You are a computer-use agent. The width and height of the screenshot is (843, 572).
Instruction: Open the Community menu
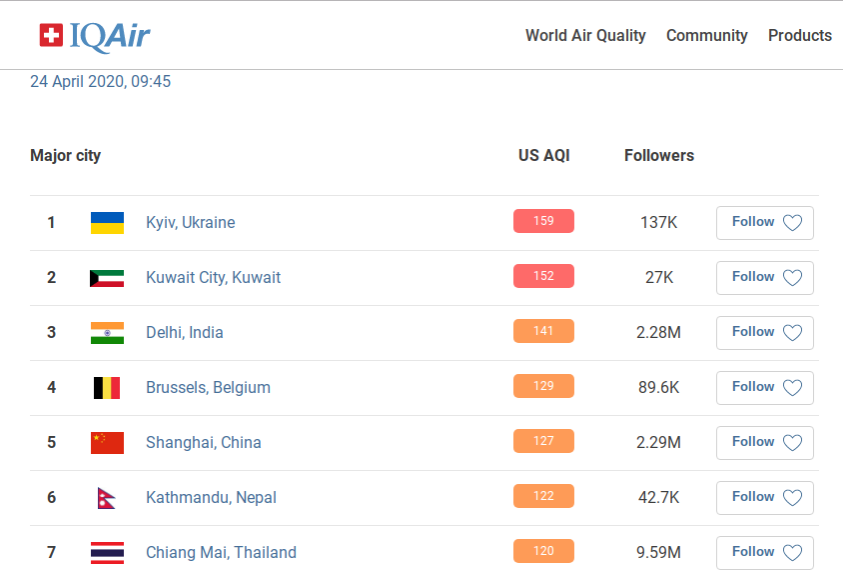(x=707, y=36)
